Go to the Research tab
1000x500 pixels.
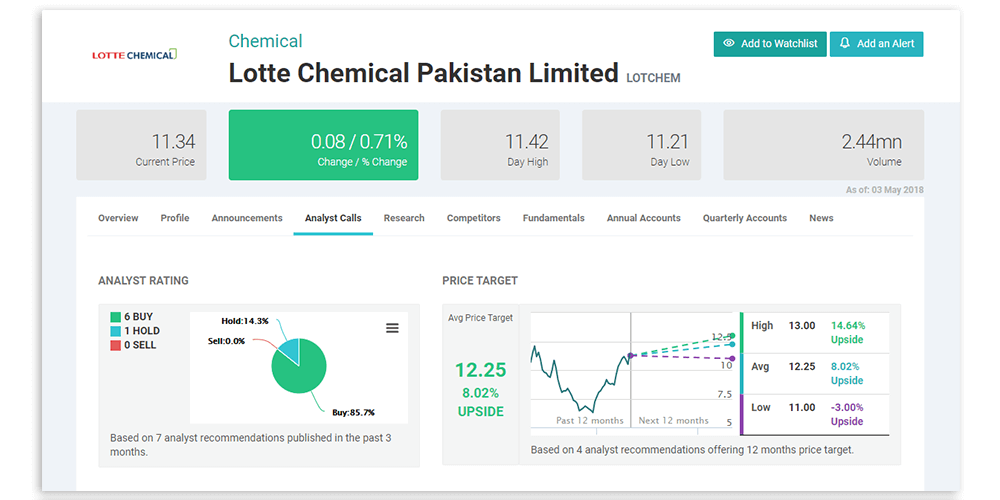pos(404,218)
